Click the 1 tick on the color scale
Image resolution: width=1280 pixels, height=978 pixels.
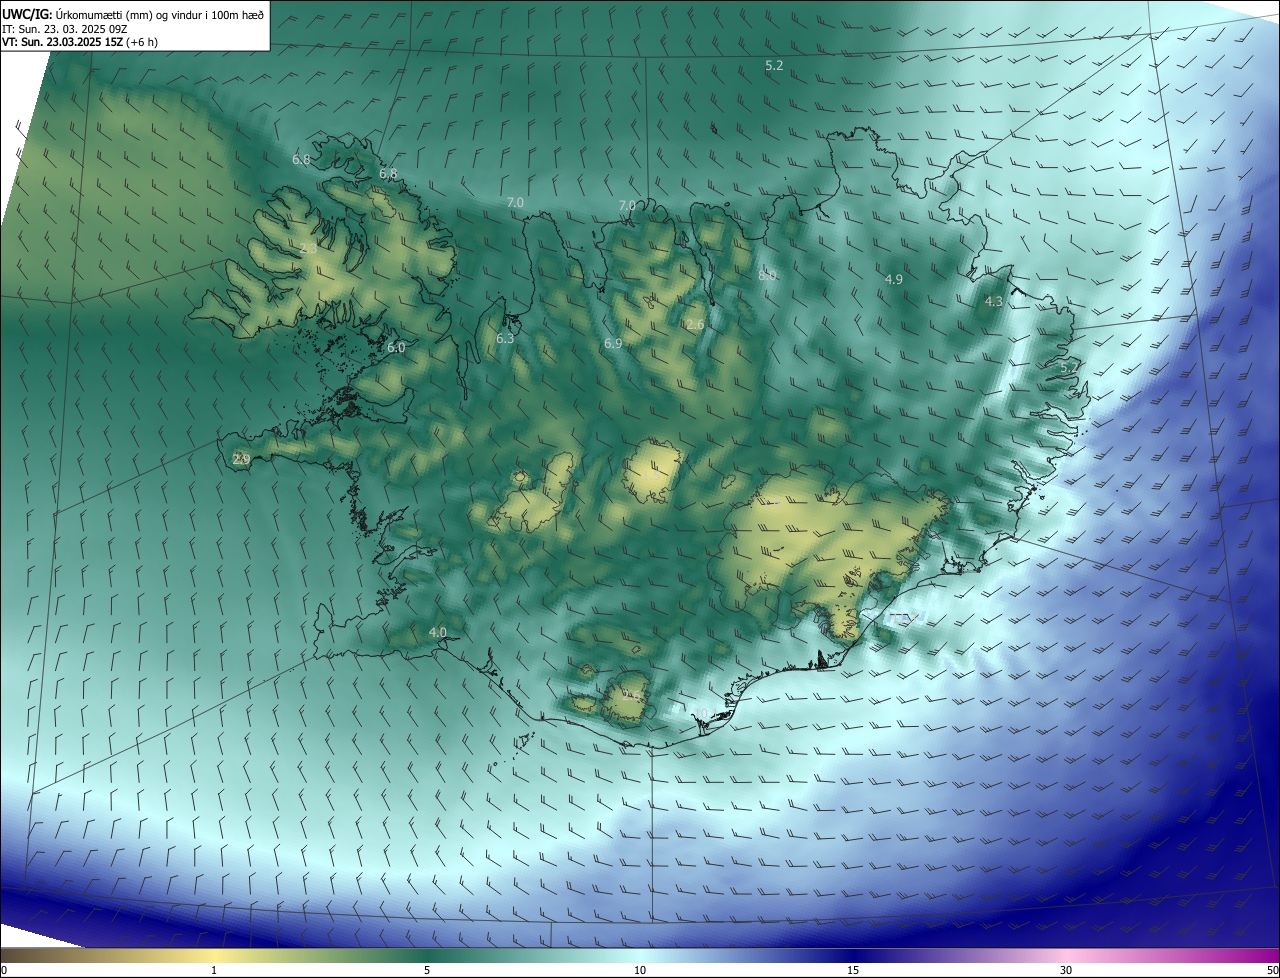click(x=214, y=970)
